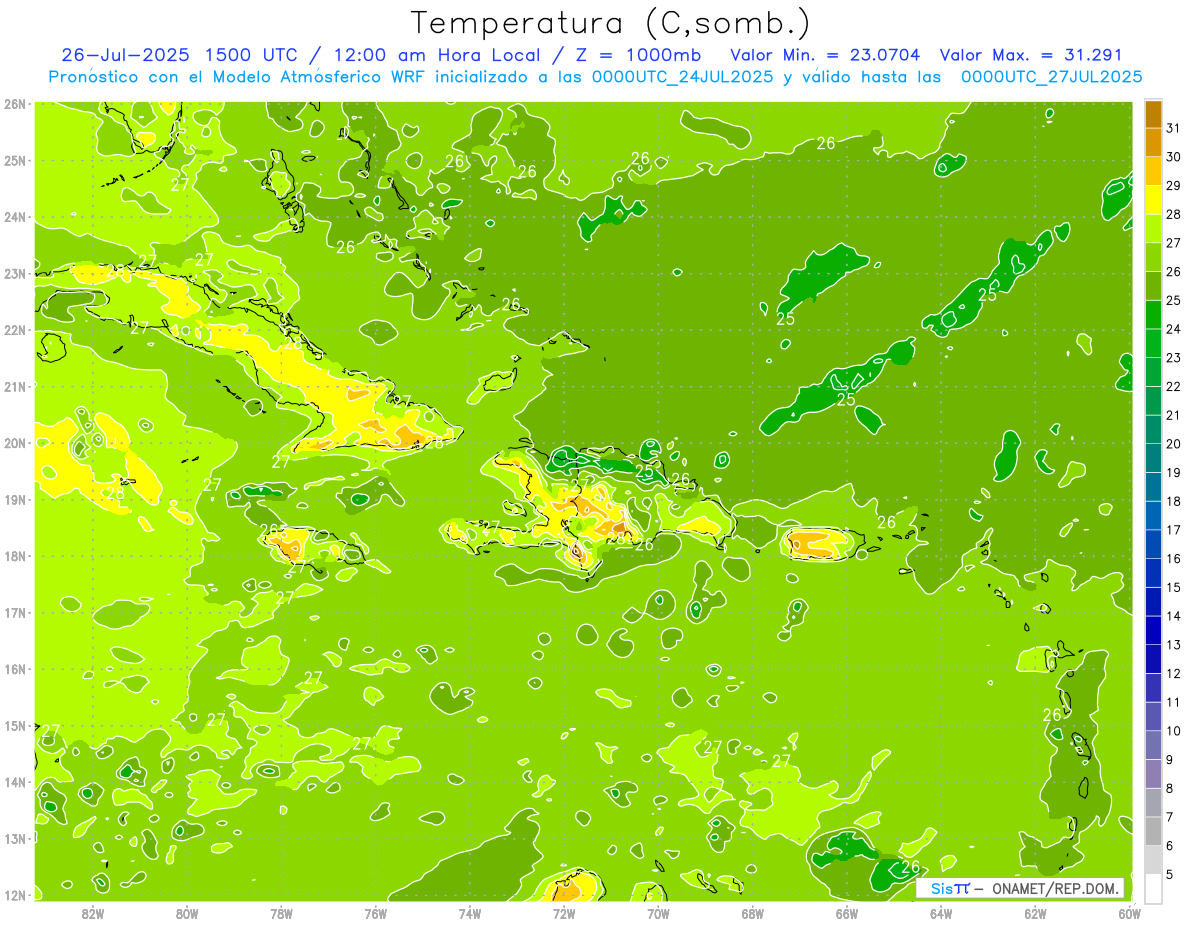Click the "80W" longitude axis label
This screenshot has width=1200, height=927.
point(187,913)
